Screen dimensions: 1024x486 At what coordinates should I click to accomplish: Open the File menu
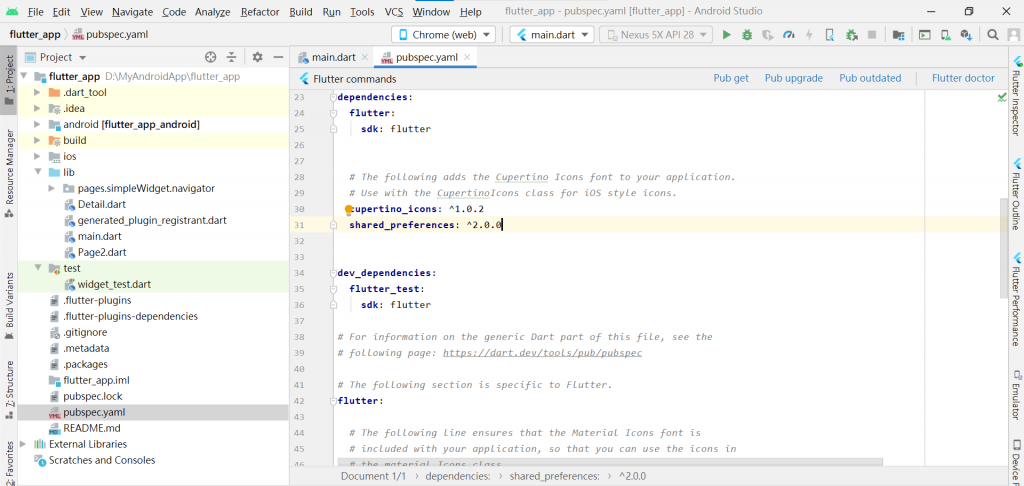(36, 12)
